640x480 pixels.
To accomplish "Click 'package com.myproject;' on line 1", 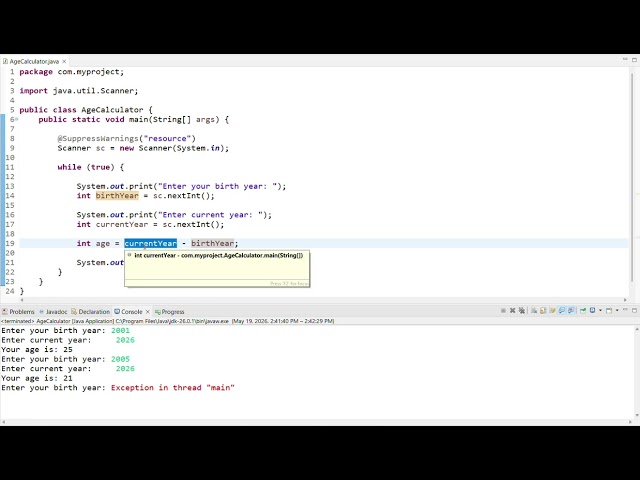I will 71,72.
